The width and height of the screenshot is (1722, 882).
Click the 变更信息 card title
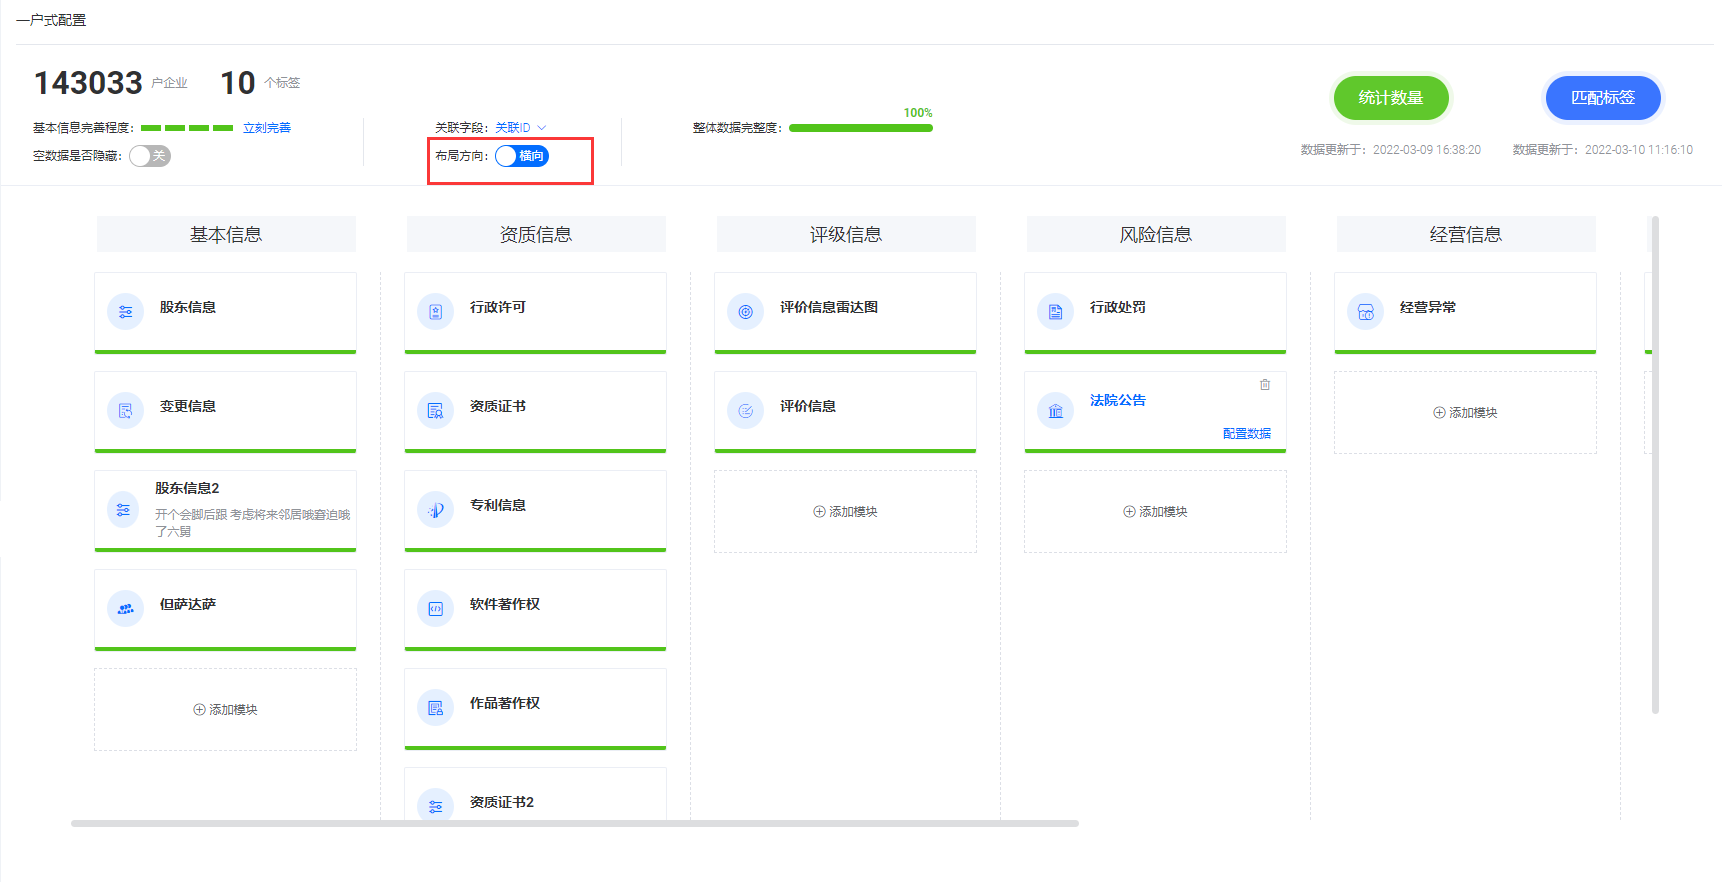188,406
